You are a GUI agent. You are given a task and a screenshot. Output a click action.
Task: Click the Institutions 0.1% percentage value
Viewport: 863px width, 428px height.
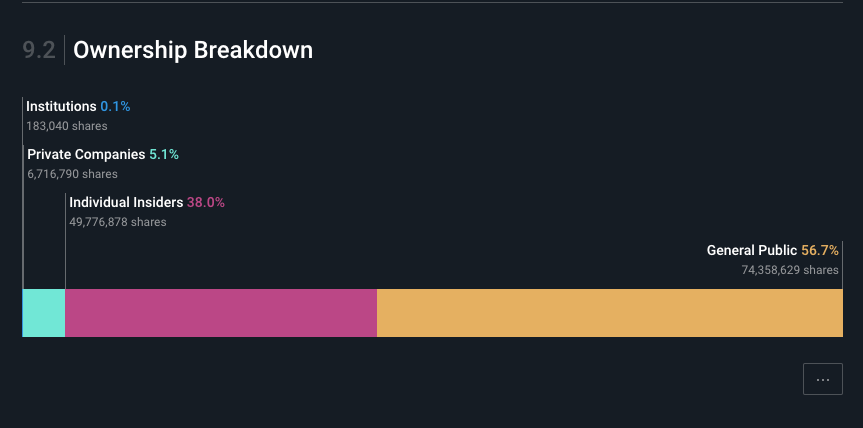(x=115, y=106)
